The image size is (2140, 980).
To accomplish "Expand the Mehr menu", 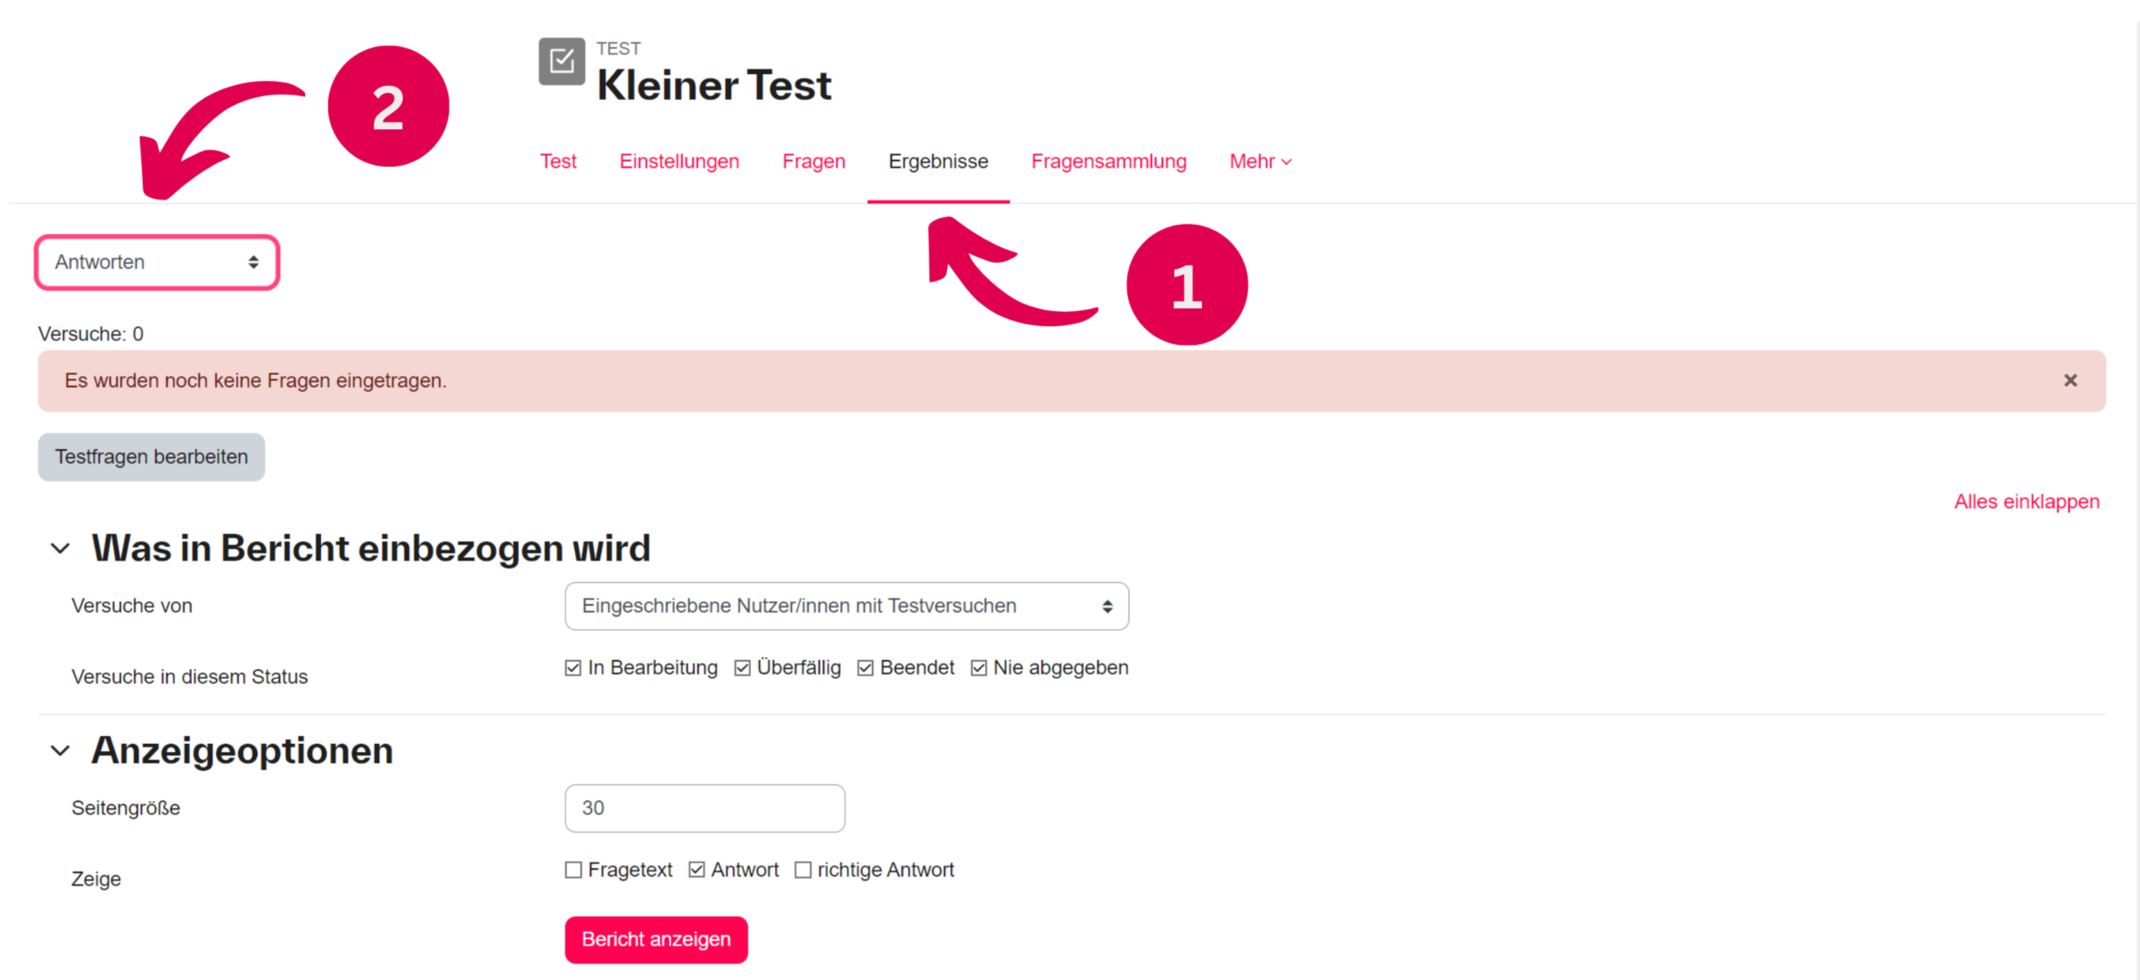I will click(x=1260, y=162).
